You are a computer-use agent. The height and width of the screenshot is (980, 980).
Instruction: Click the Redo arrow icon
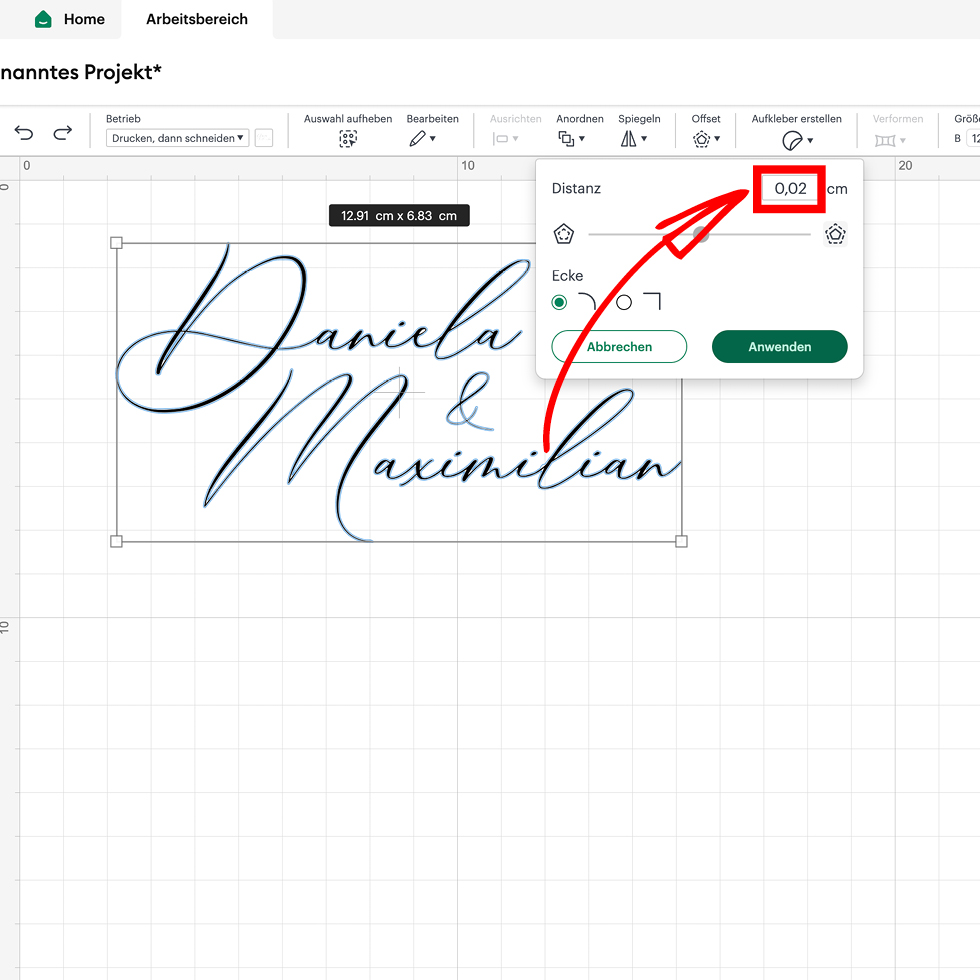point(62,133)
